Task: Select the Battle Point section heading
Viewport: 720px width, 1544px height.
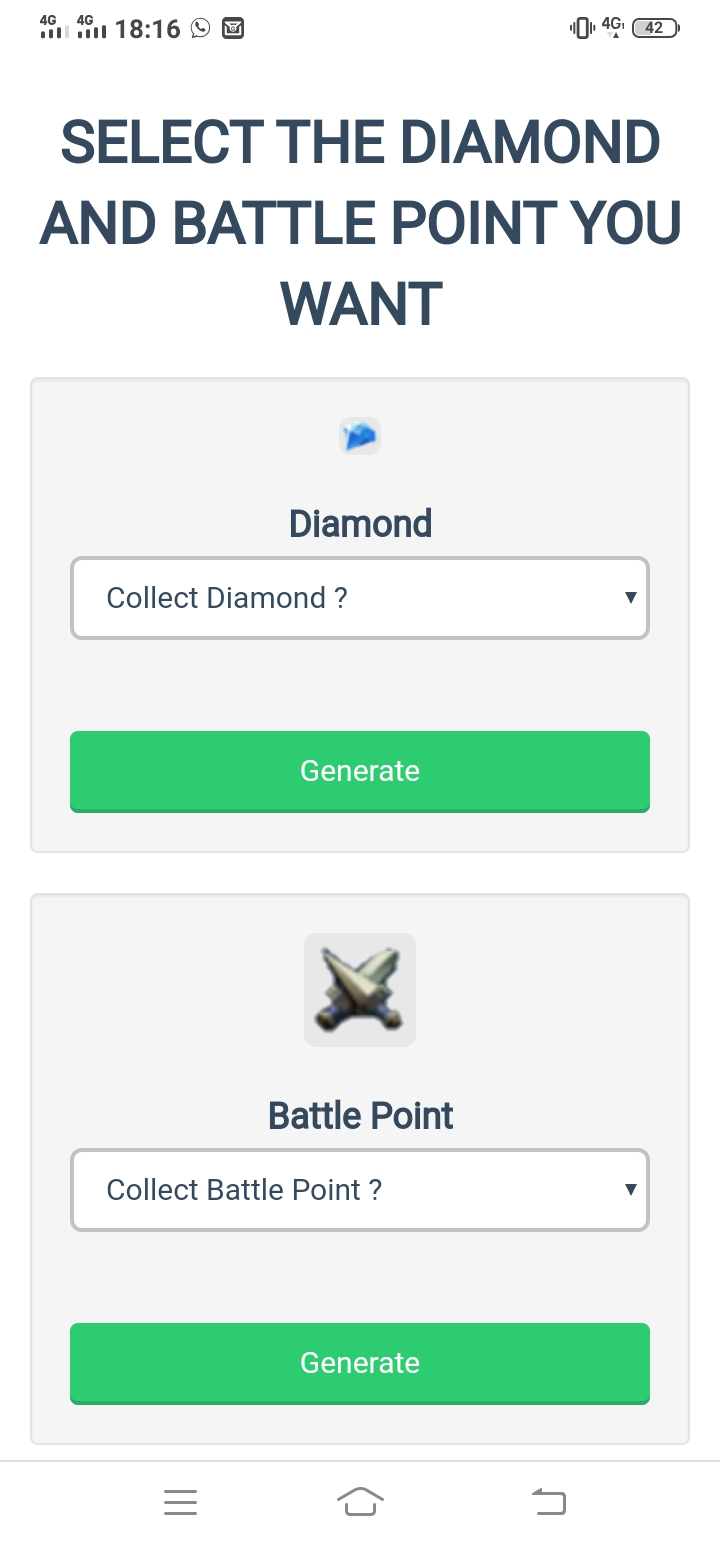Action: point(360,1115)
